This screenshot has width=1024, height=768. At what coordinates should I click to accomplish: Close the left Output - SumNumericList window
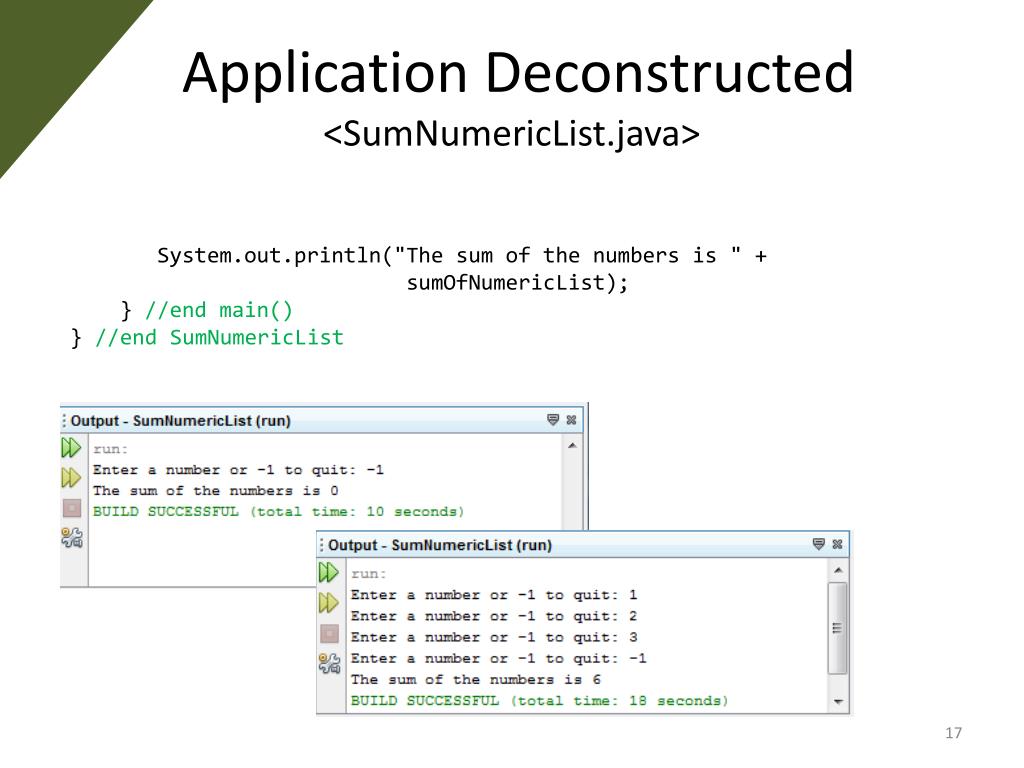click(x=571, y=420)
